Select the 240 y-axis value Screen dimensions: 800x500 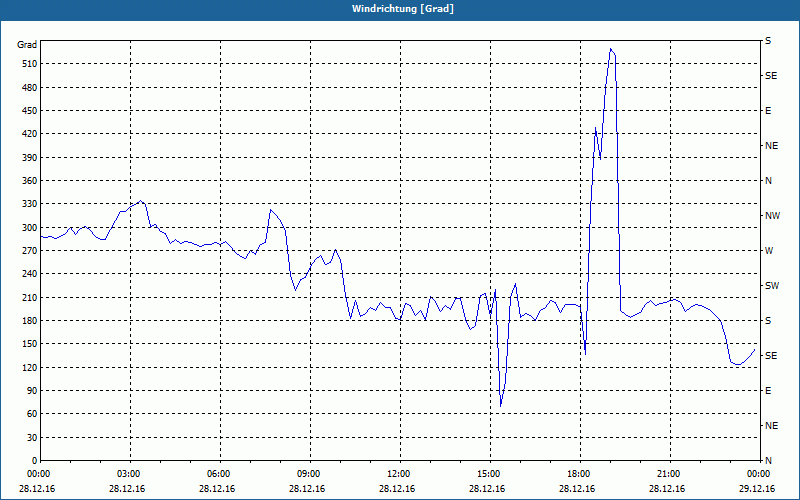[x=30, y=274]
